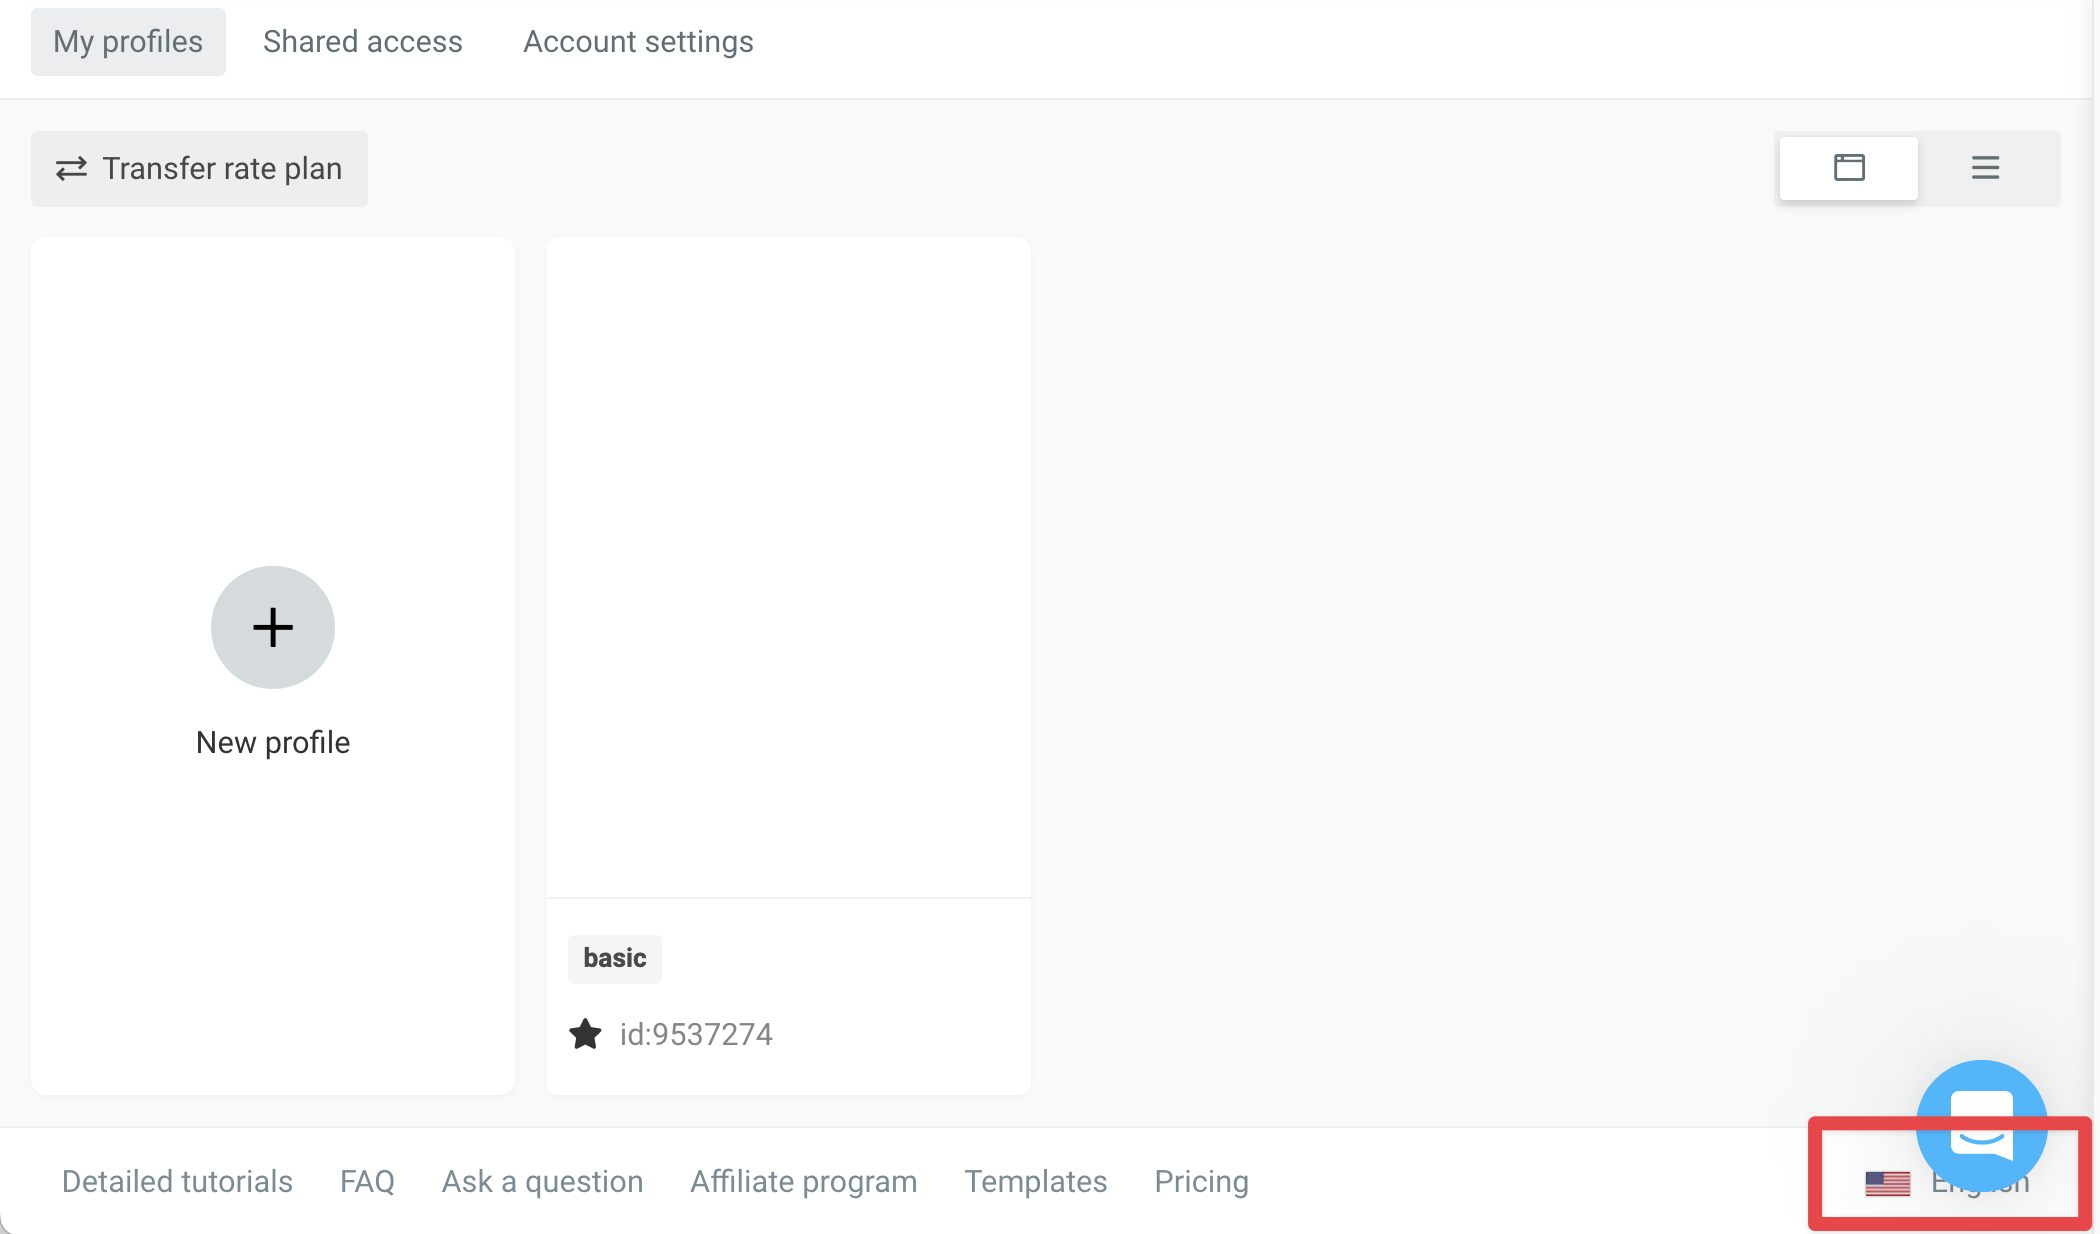Switch to Shared access tab

tap(363, 42)
